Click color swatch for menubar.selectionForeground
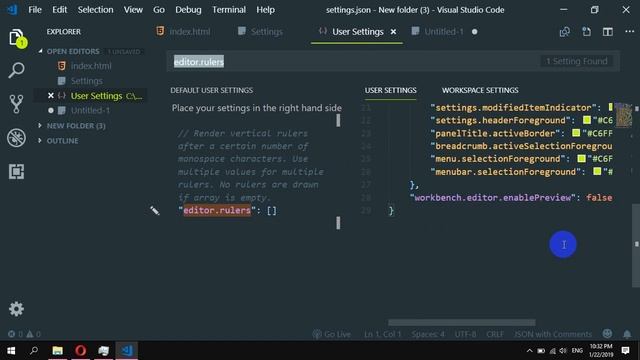The image size is (640, 360). tap(597, 171)
